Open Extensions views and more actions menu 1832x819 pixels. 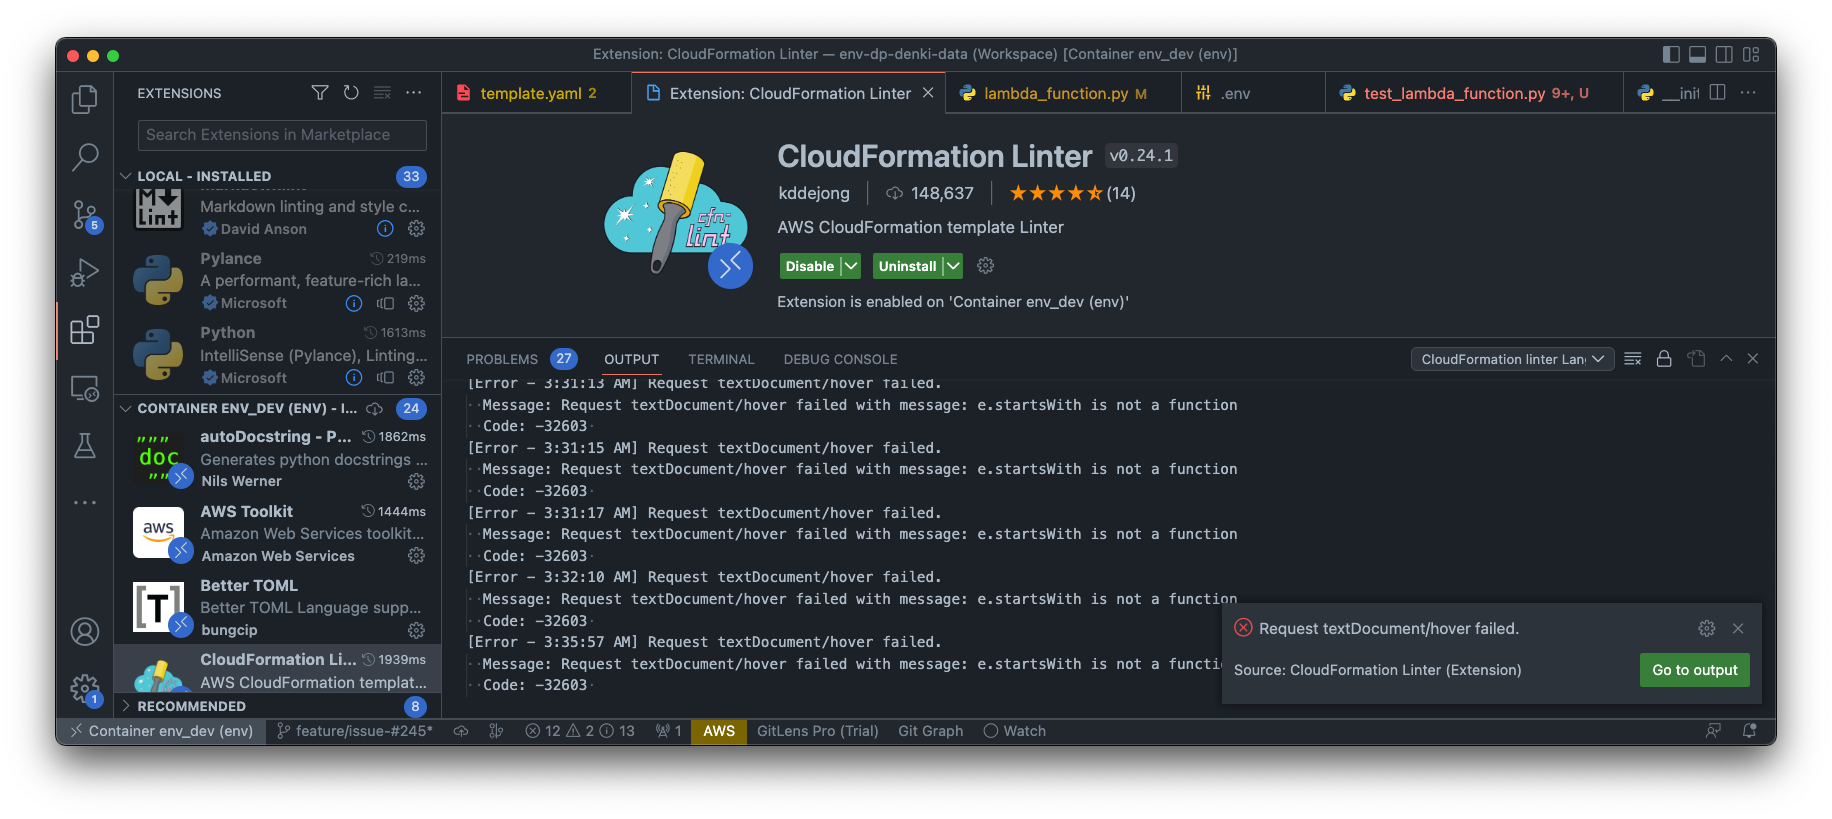click(413, 93)
